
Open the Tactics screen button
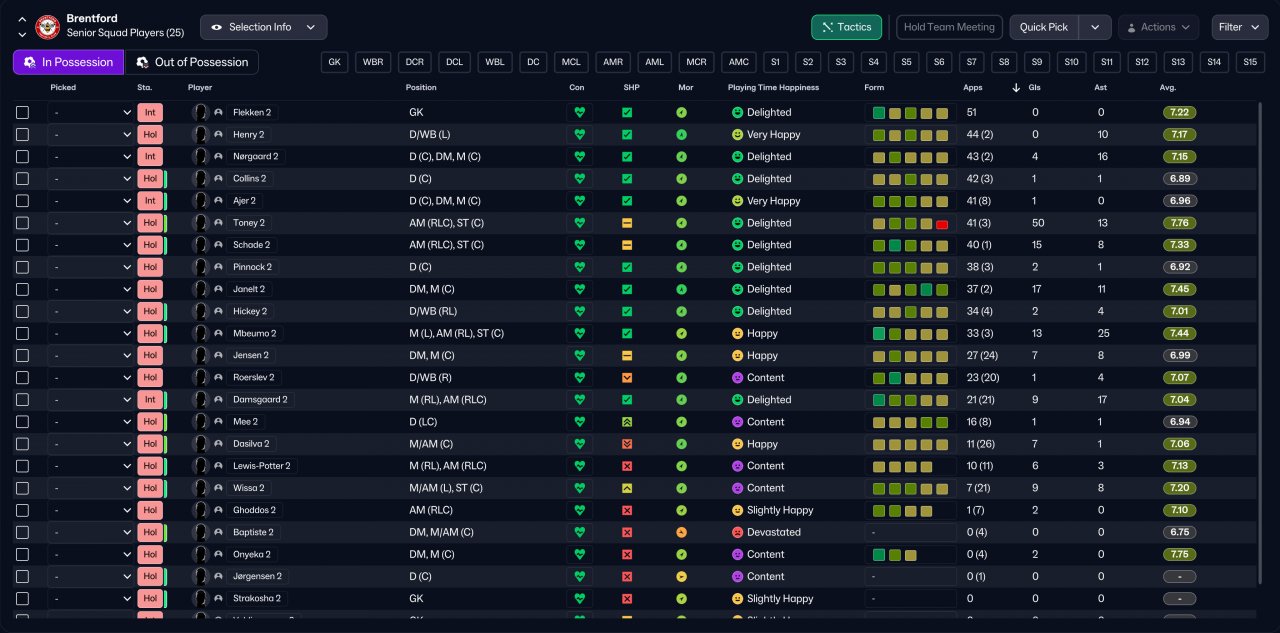pos(846,27)
